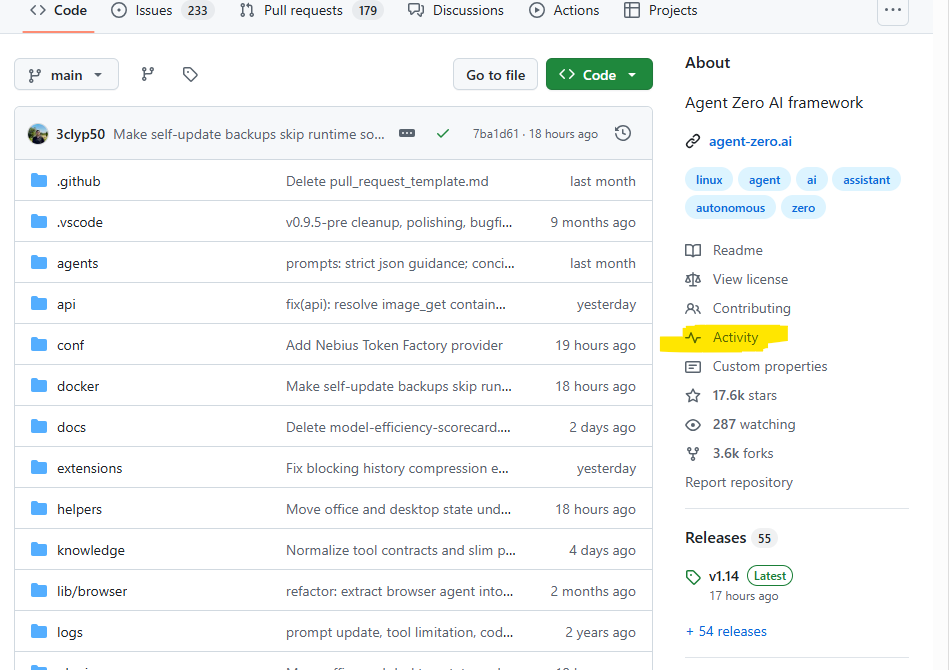The width and height of the screenshot is (952, 670).
Task: Switch to the Code tab
Action: pyautogui.click(x=58, y=10)
